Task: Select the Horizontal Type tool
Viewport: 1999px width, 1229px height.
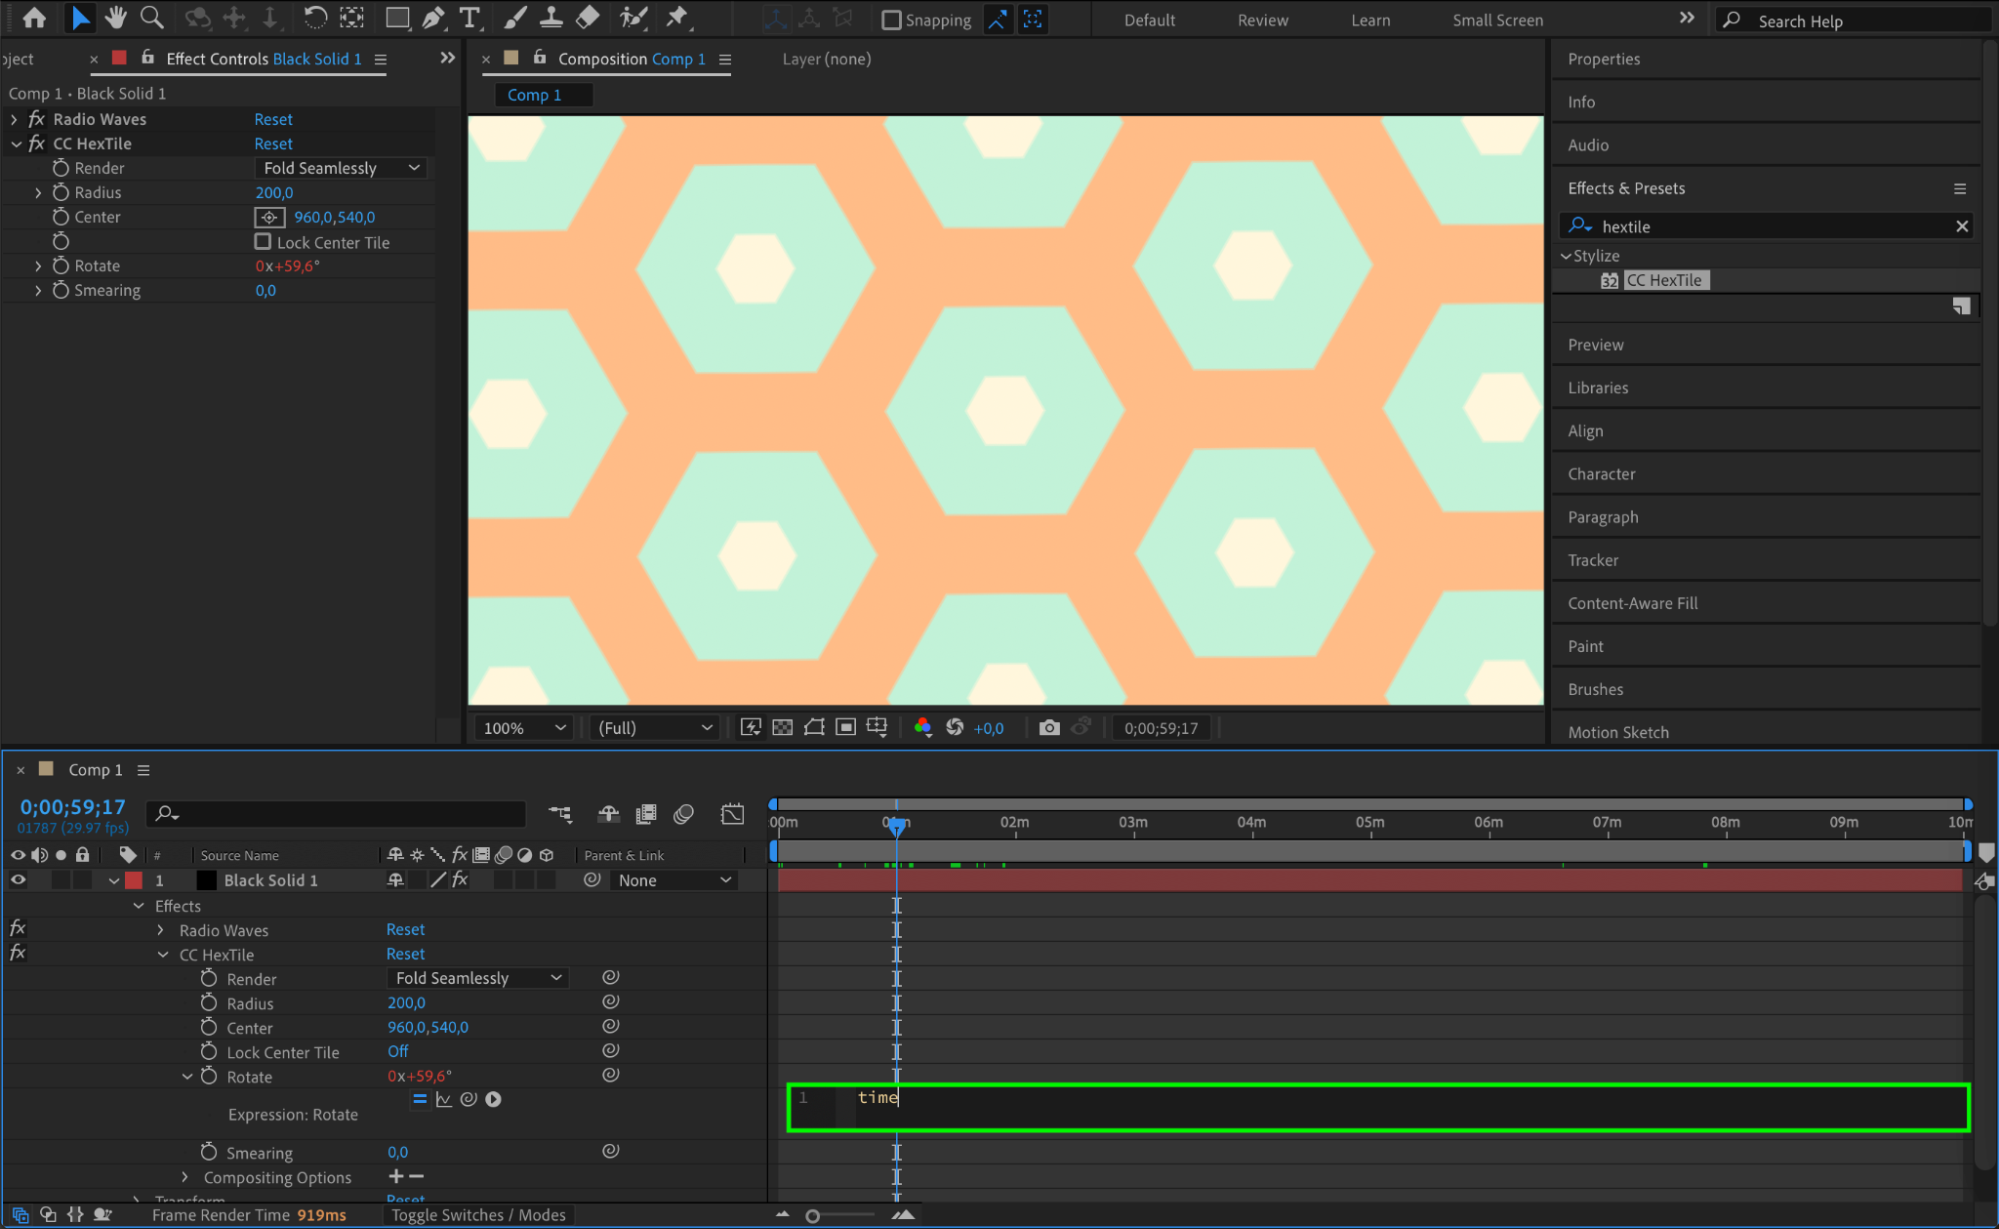Action: pos(469,17)
